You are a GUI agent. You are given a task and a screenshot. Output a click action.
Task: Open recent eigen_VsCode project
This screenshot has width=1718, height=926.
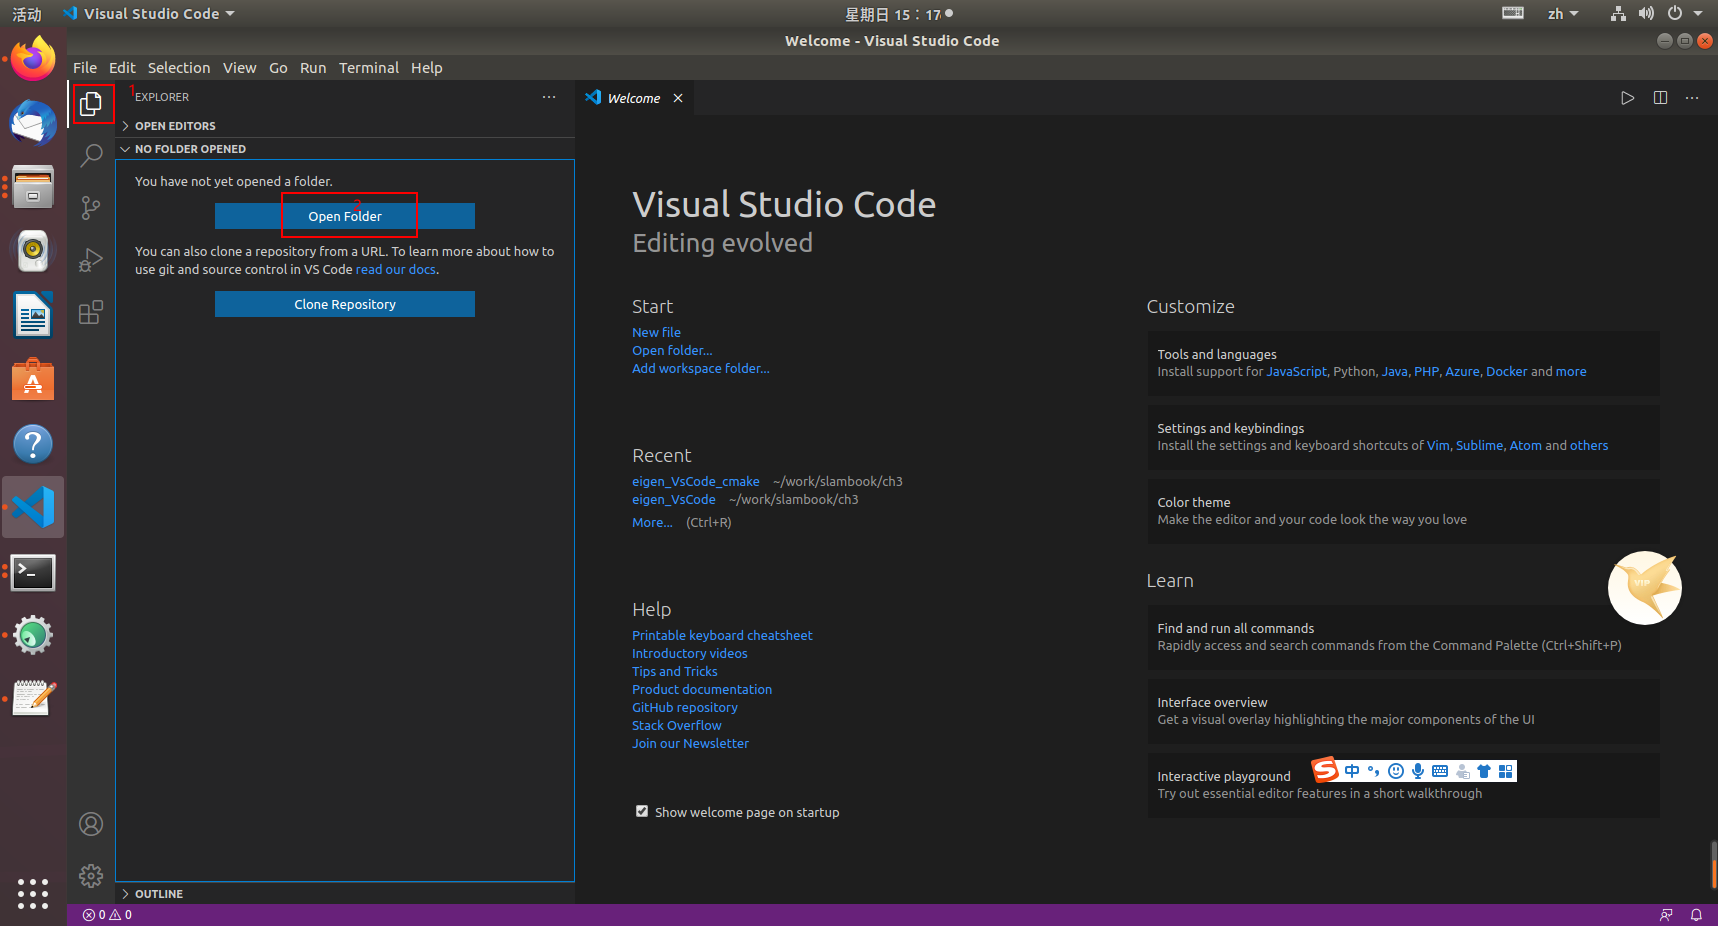tap(674, 499)
